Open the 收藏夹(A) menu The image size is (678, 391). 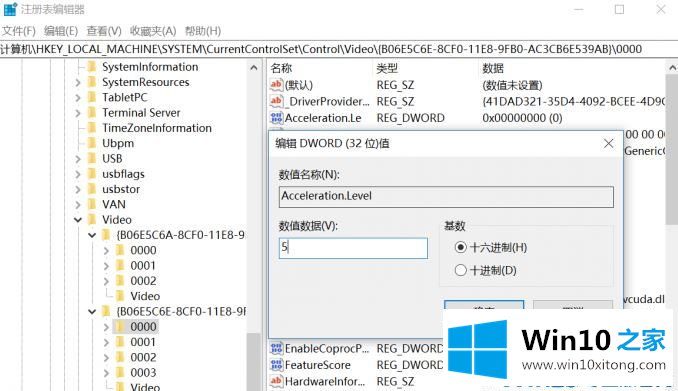[x=153, y=31]
